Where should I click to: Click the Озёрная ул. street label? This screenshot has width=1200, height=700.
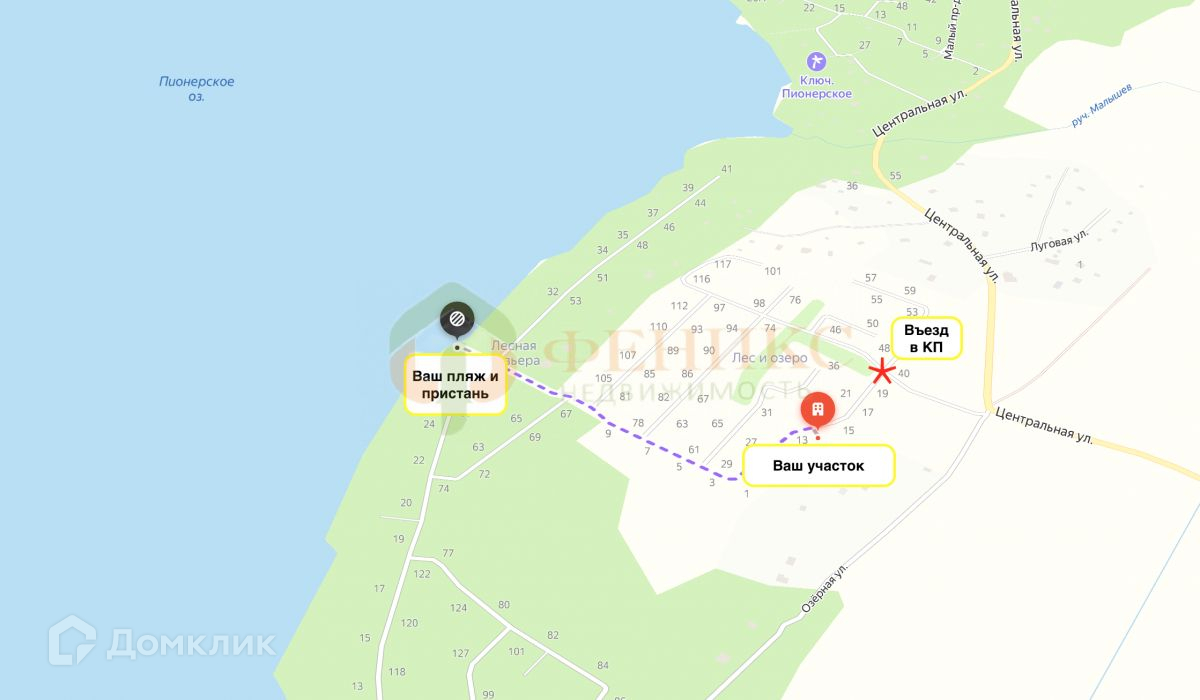825,589
